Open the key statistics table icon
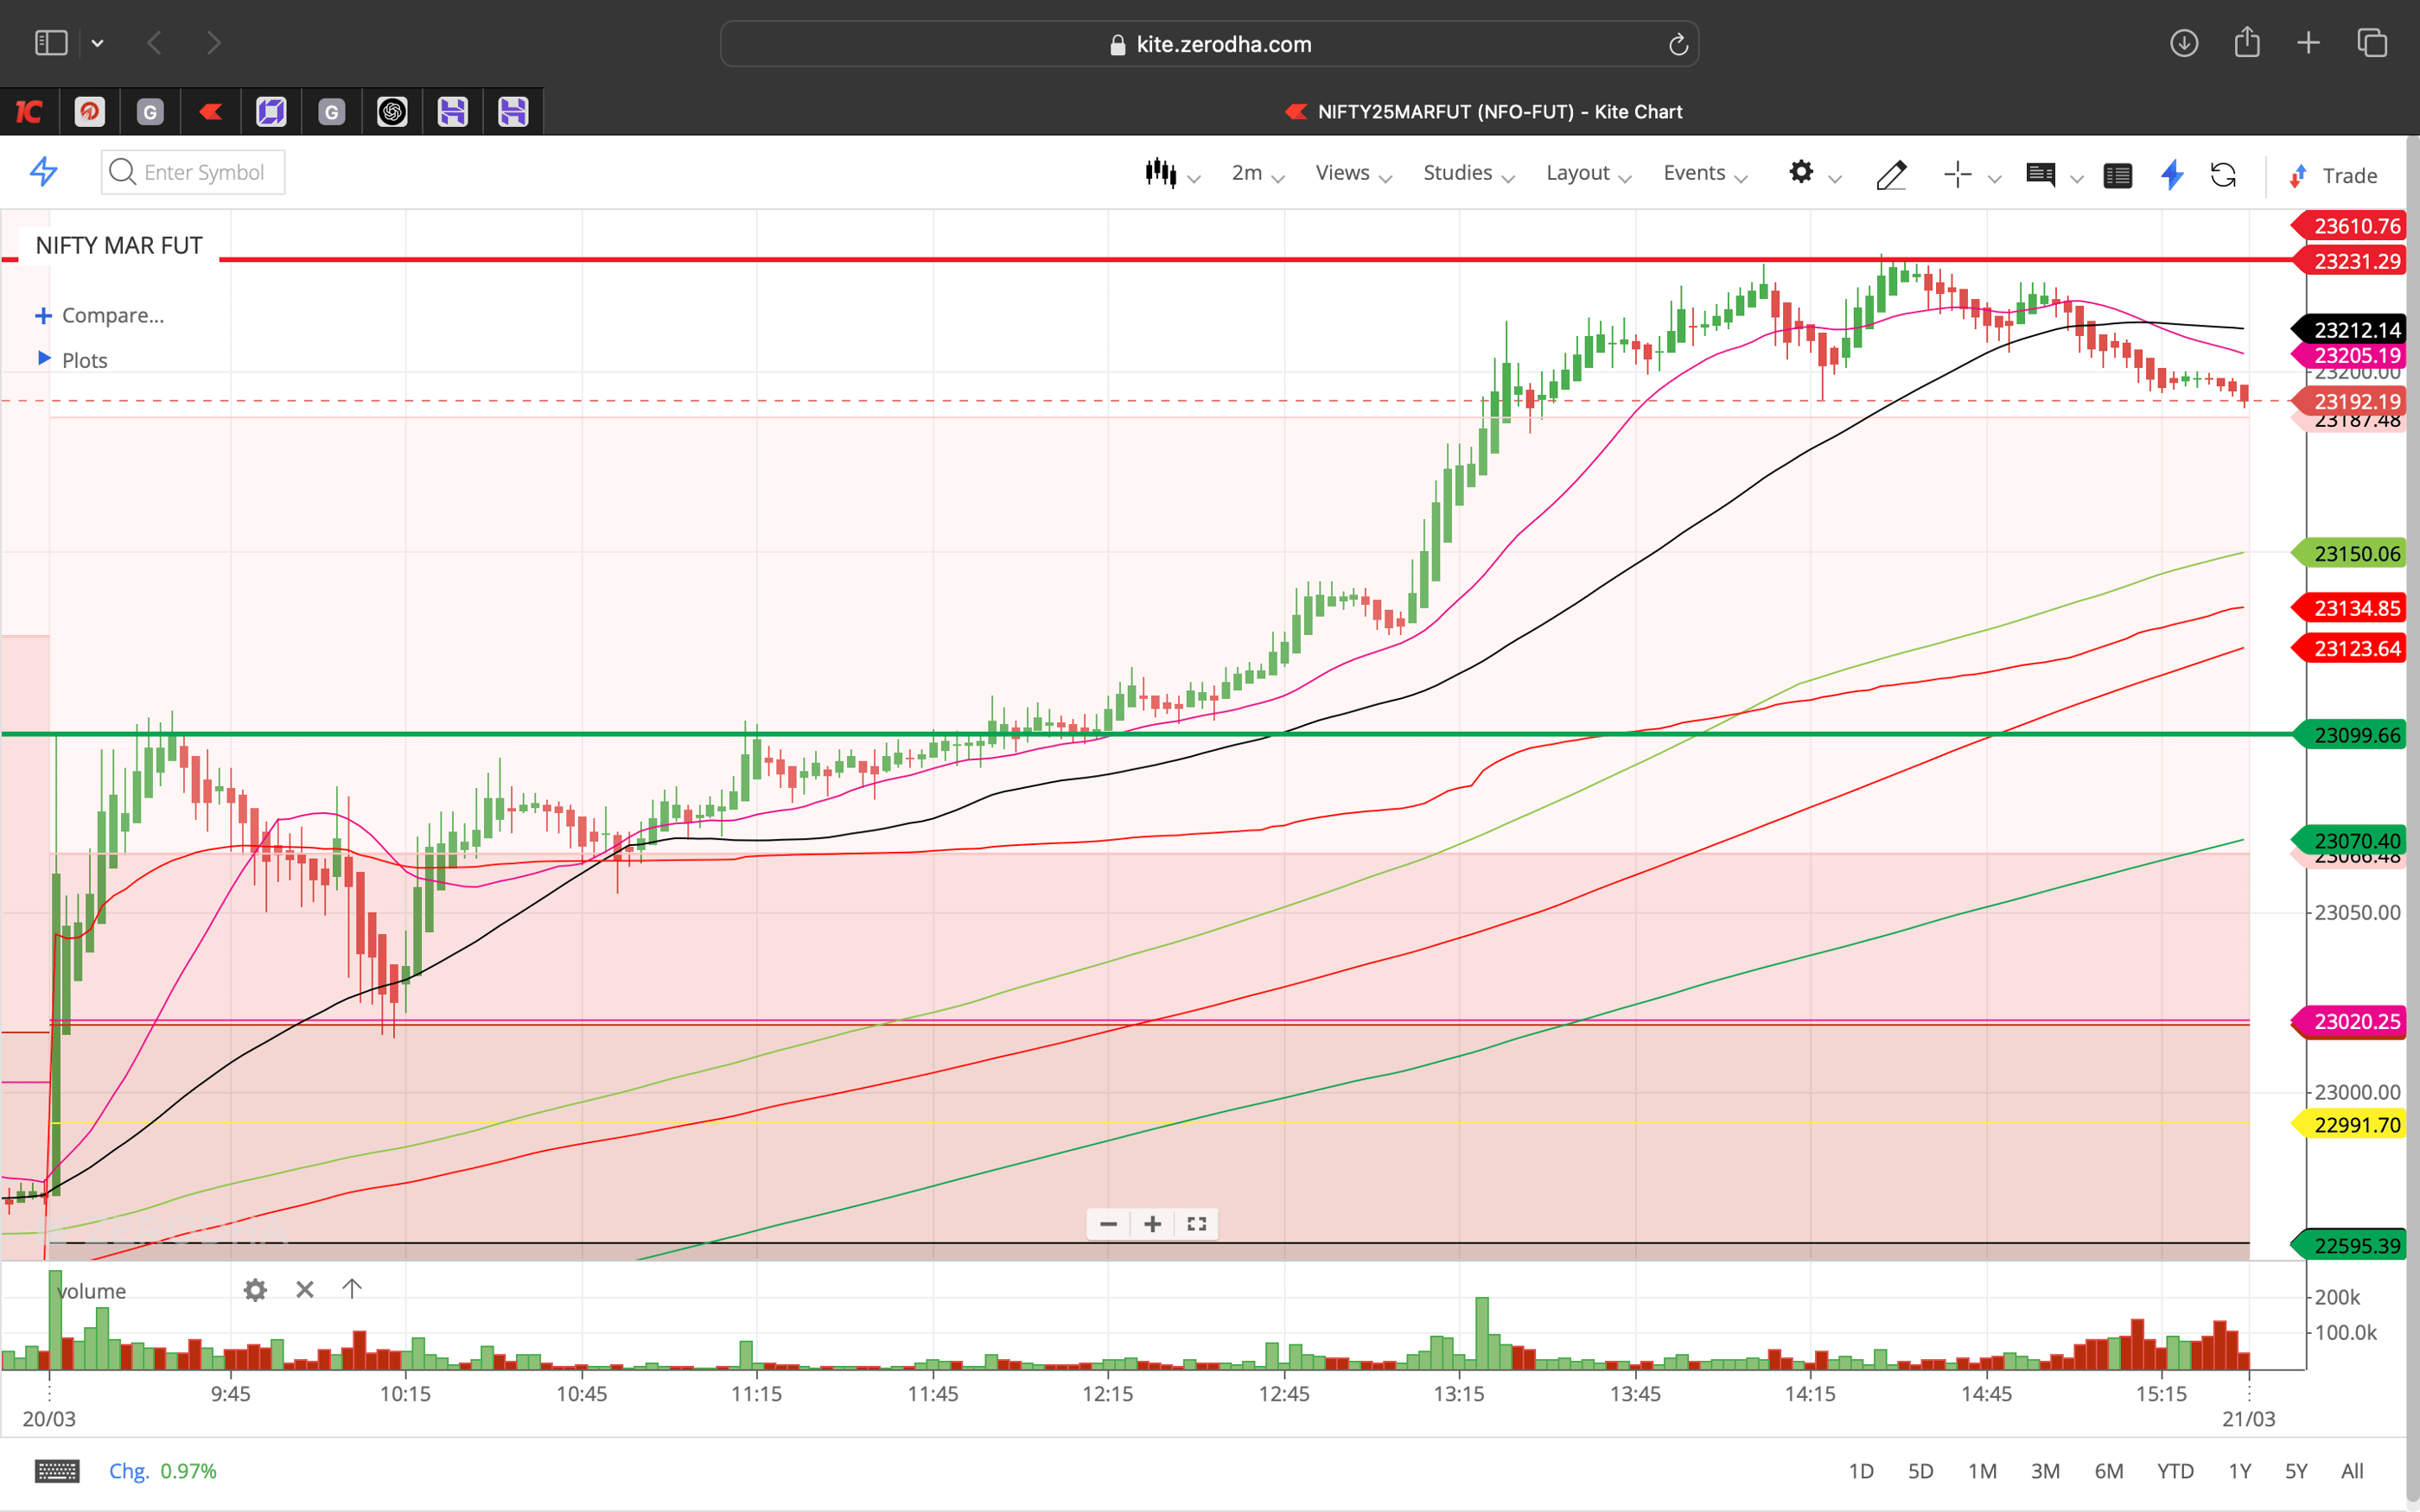The height and width of the screenshot is (1512, 2420). (x=2118, y=174)
